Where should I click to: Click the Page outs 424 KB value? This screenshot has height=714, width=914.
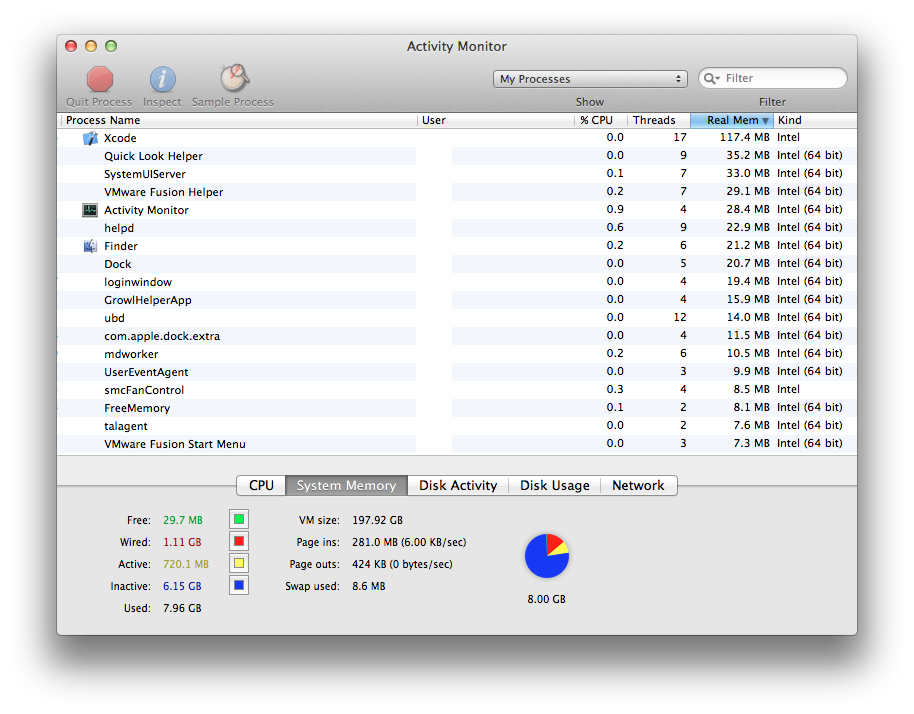(402, 564)
